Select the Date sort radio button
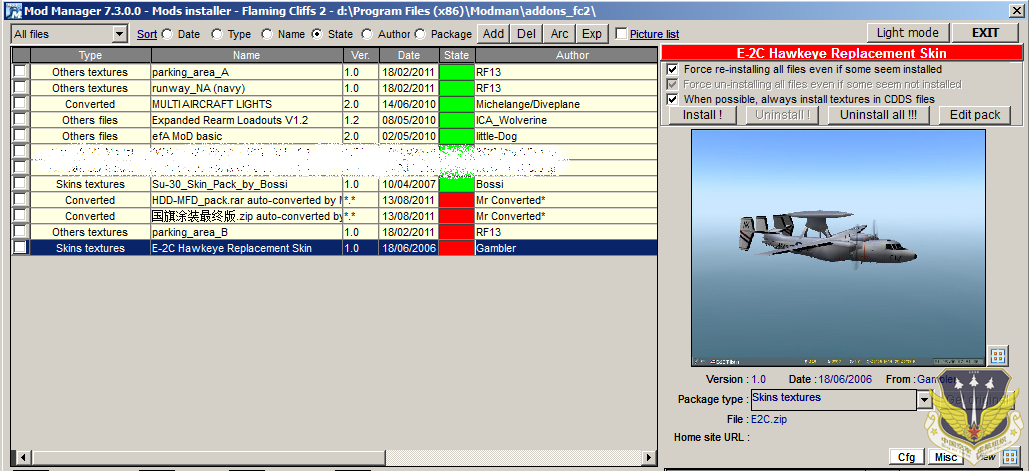This screenshot has width=1029, height=471. 167,34
